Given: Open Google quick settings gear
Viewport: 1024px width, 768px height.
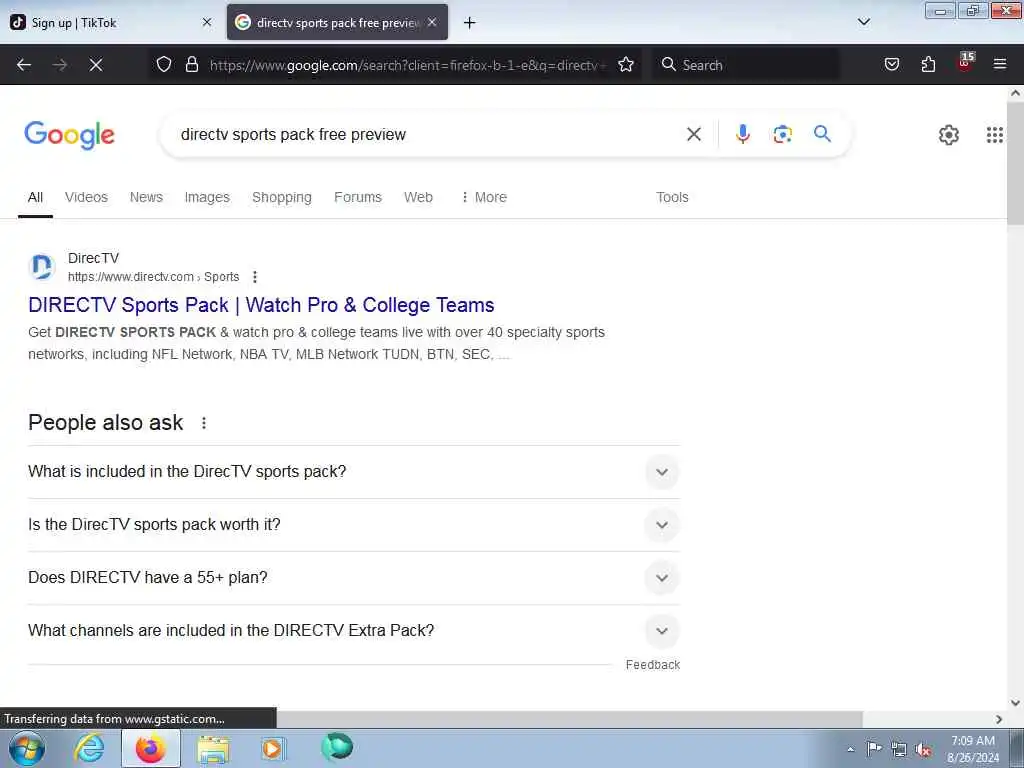Looking at the screenshot, I should [x=948, y=135].
